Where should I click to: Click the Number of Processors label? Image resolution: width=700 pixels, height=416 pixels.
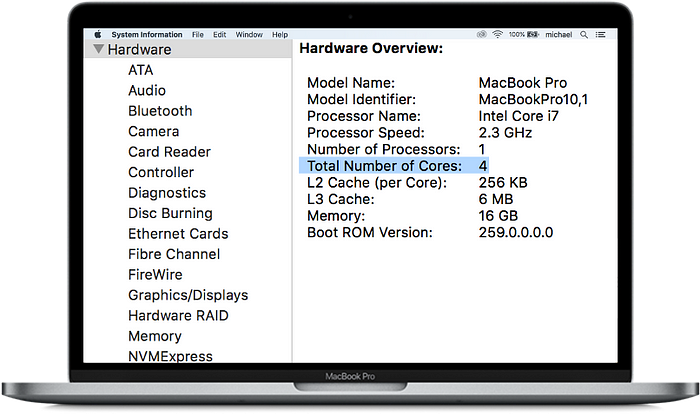383,150
